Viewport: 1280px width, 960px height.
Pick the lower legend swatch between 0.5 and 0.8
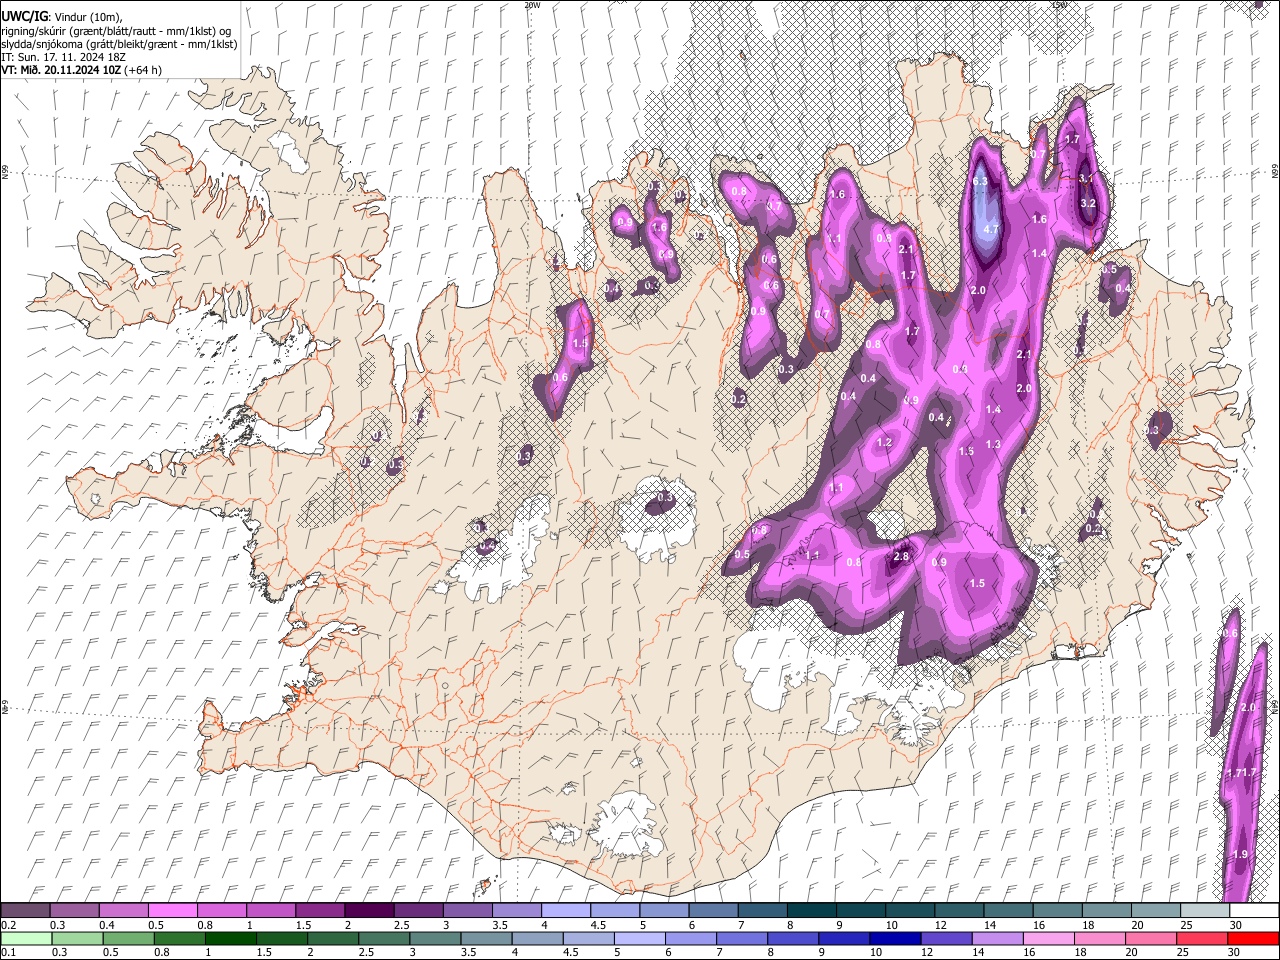(x=128, y=938)
